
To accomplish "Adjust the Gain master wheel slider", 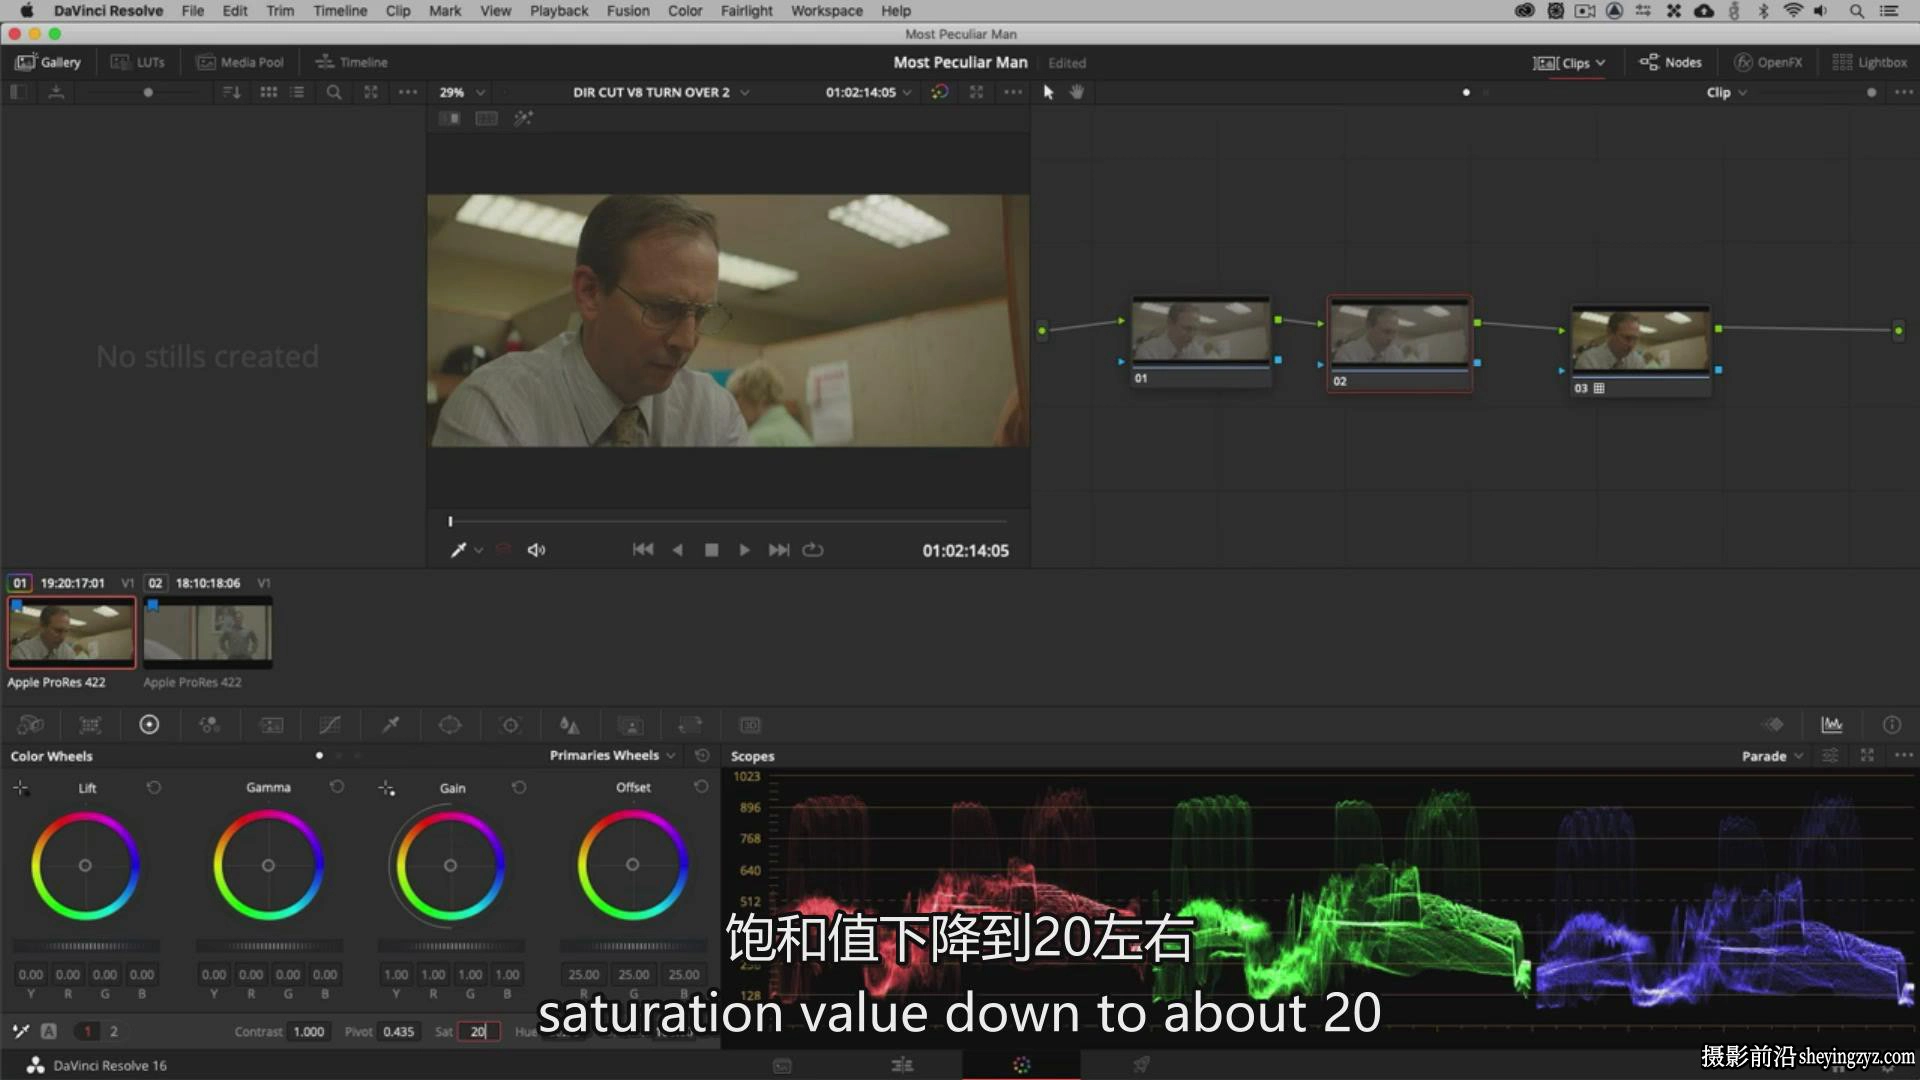I will click(x=451, y=946).
